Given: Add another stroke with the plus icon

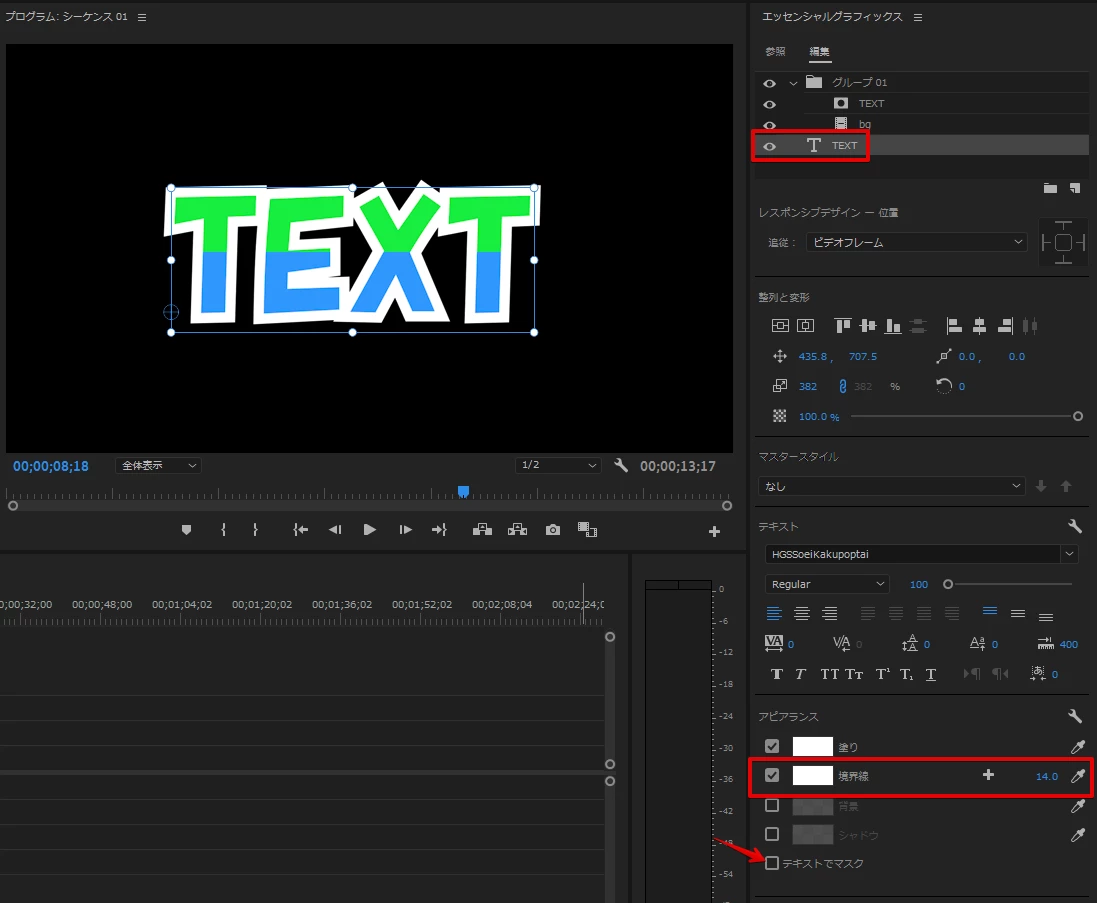Looking at the screenshot, I should [x=988, y=775].
